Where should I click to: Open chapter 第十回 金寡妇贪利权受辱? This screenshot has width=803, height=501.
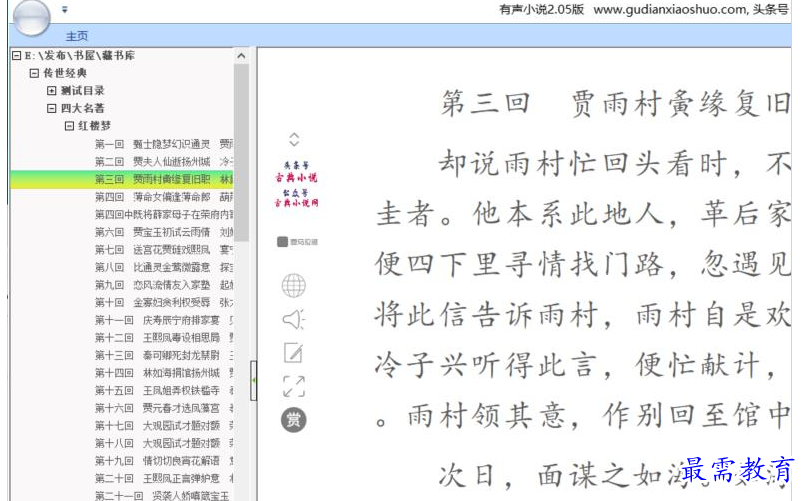pyautogui.click(x=164, y=302)
